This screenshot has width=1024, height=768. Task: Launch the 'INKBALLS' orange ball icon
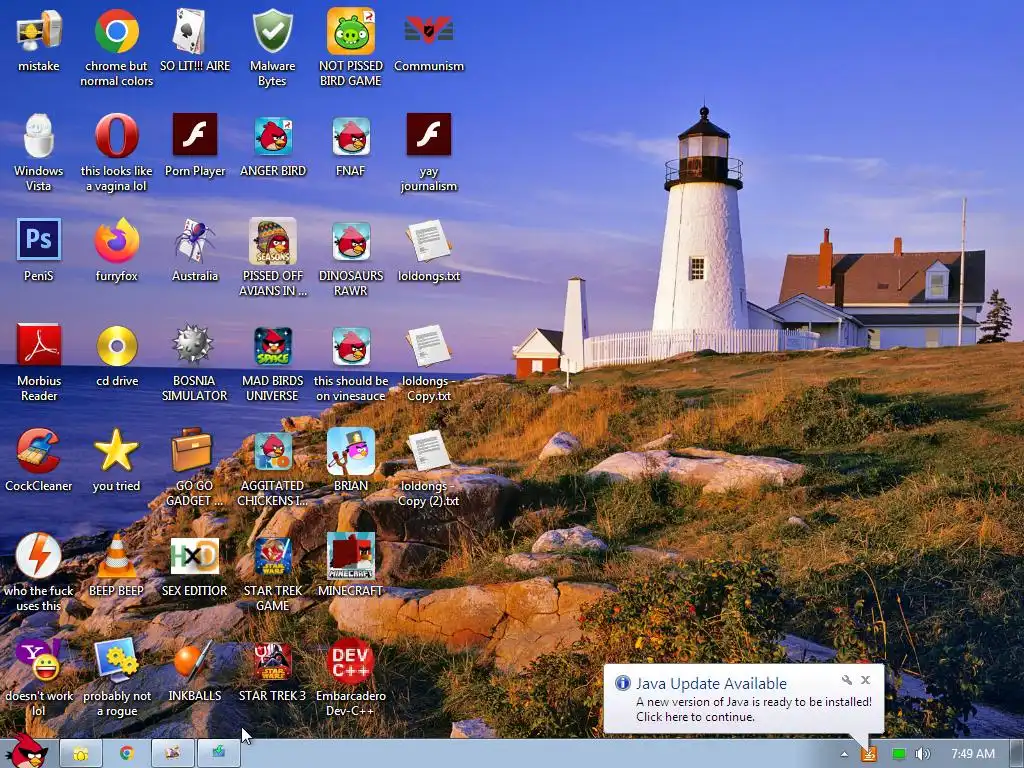193,660
